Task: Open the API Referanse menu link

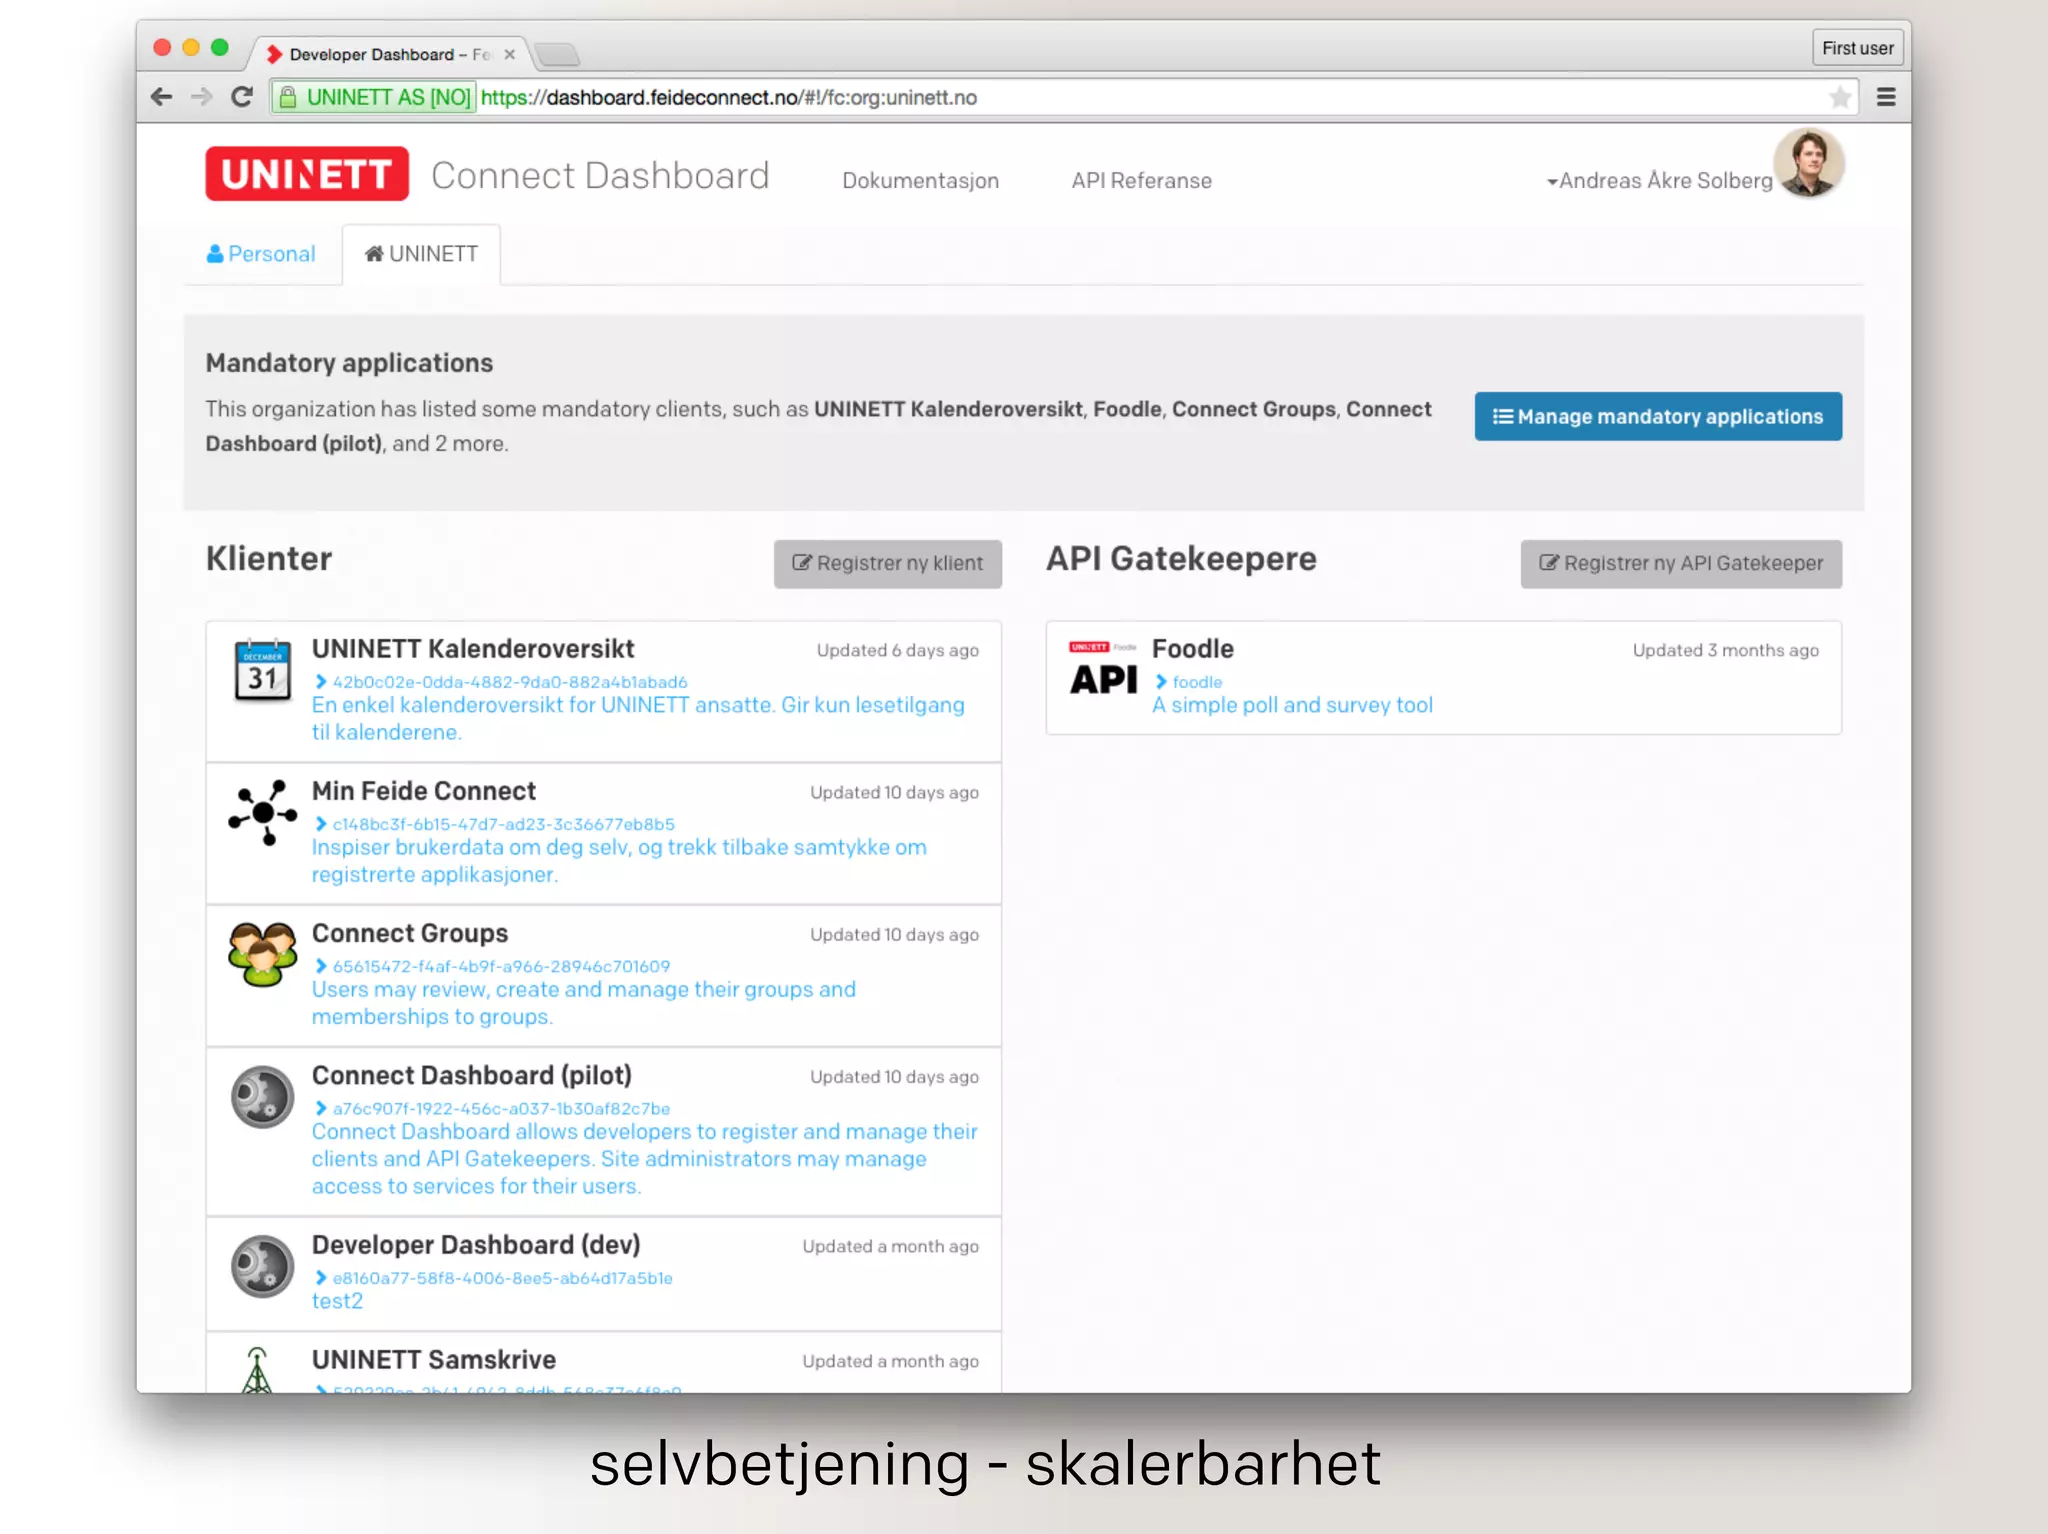Action: pos(1141,181)
